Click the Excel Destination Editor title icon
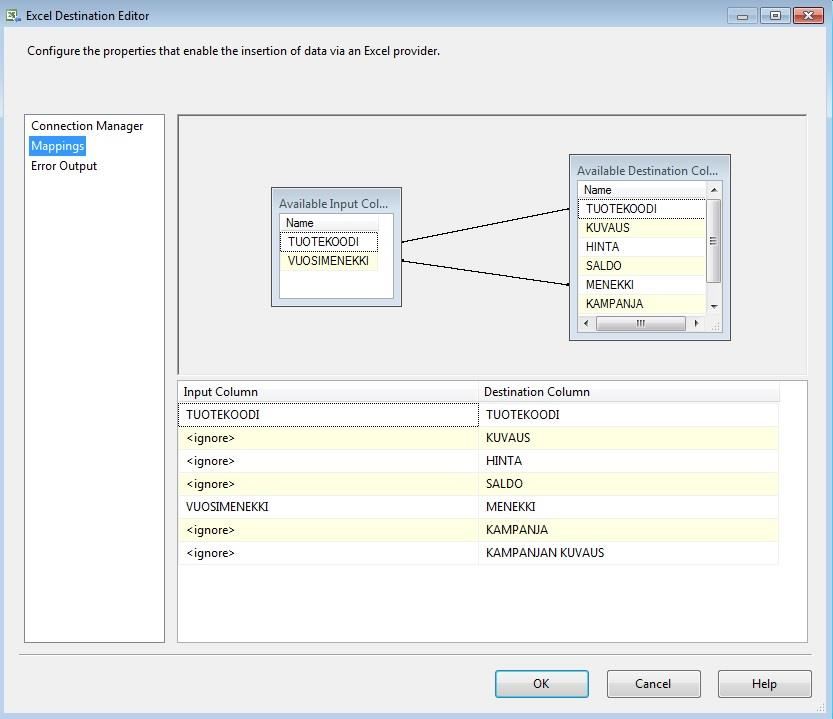Viewport: 833px width, 719px height. pyautogui.click(x=13, y=15)
